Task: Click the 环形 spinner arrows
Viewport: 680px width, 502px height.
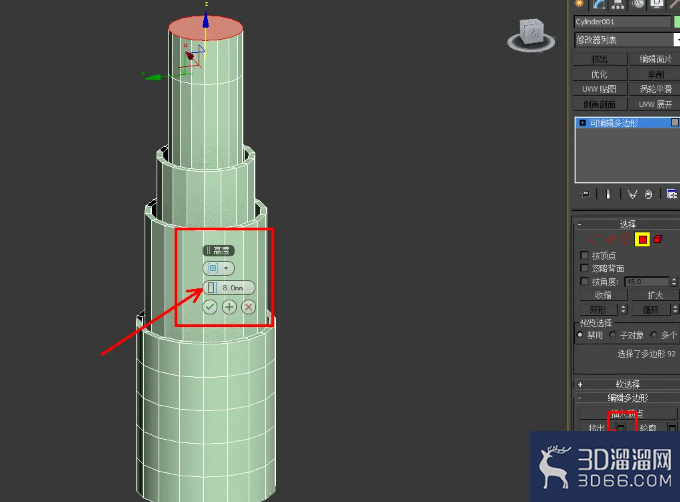Action: pos(624,310)
